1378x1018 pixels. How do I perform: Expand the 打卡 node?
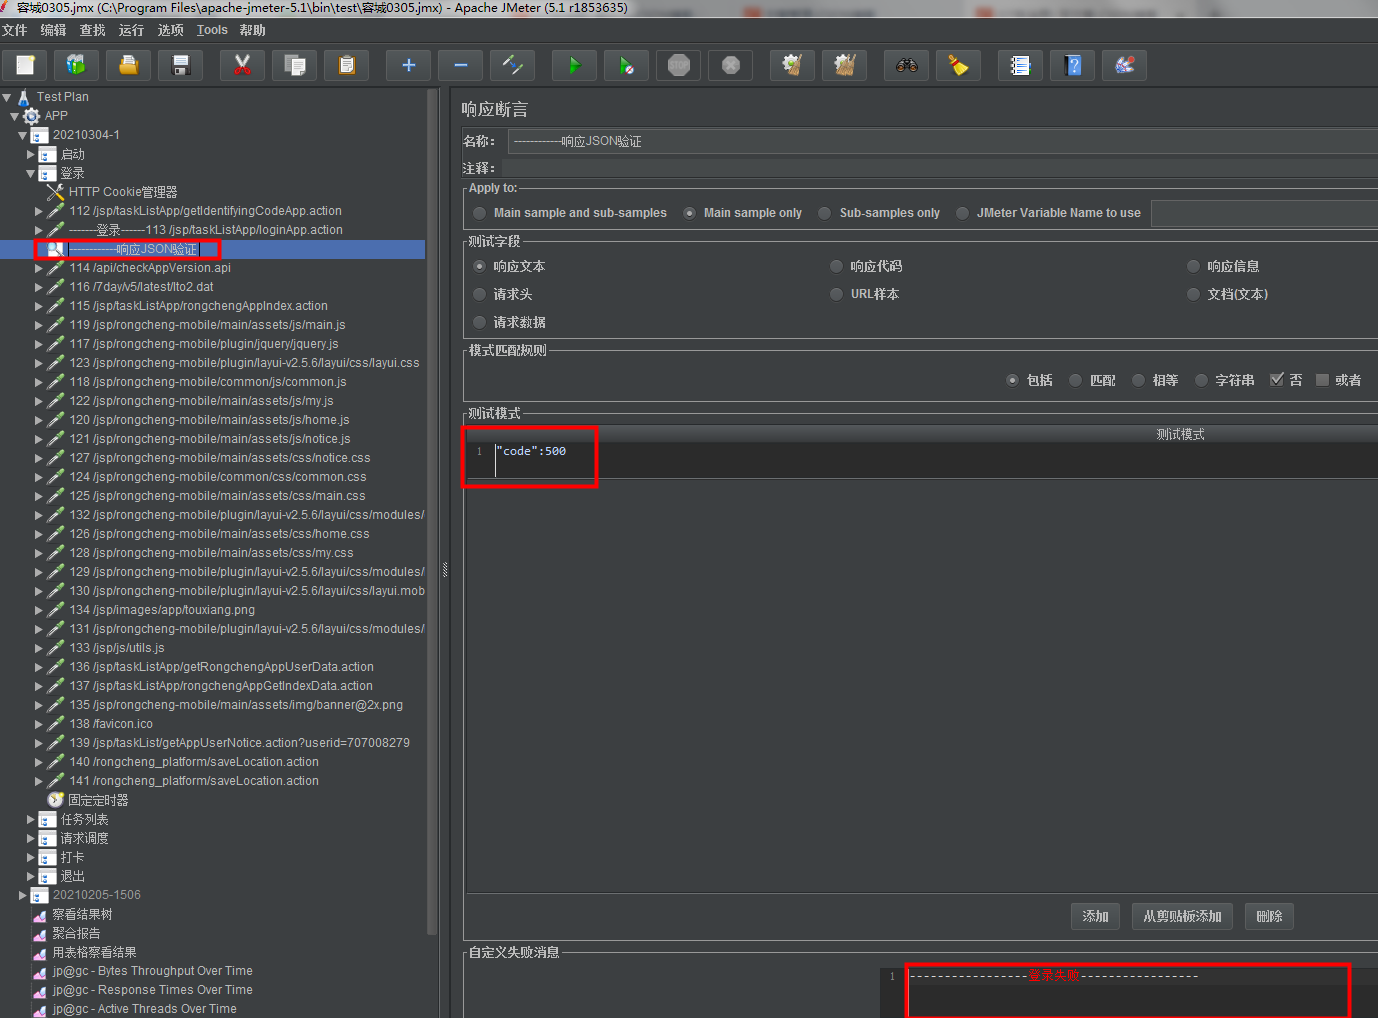point(30,857)
